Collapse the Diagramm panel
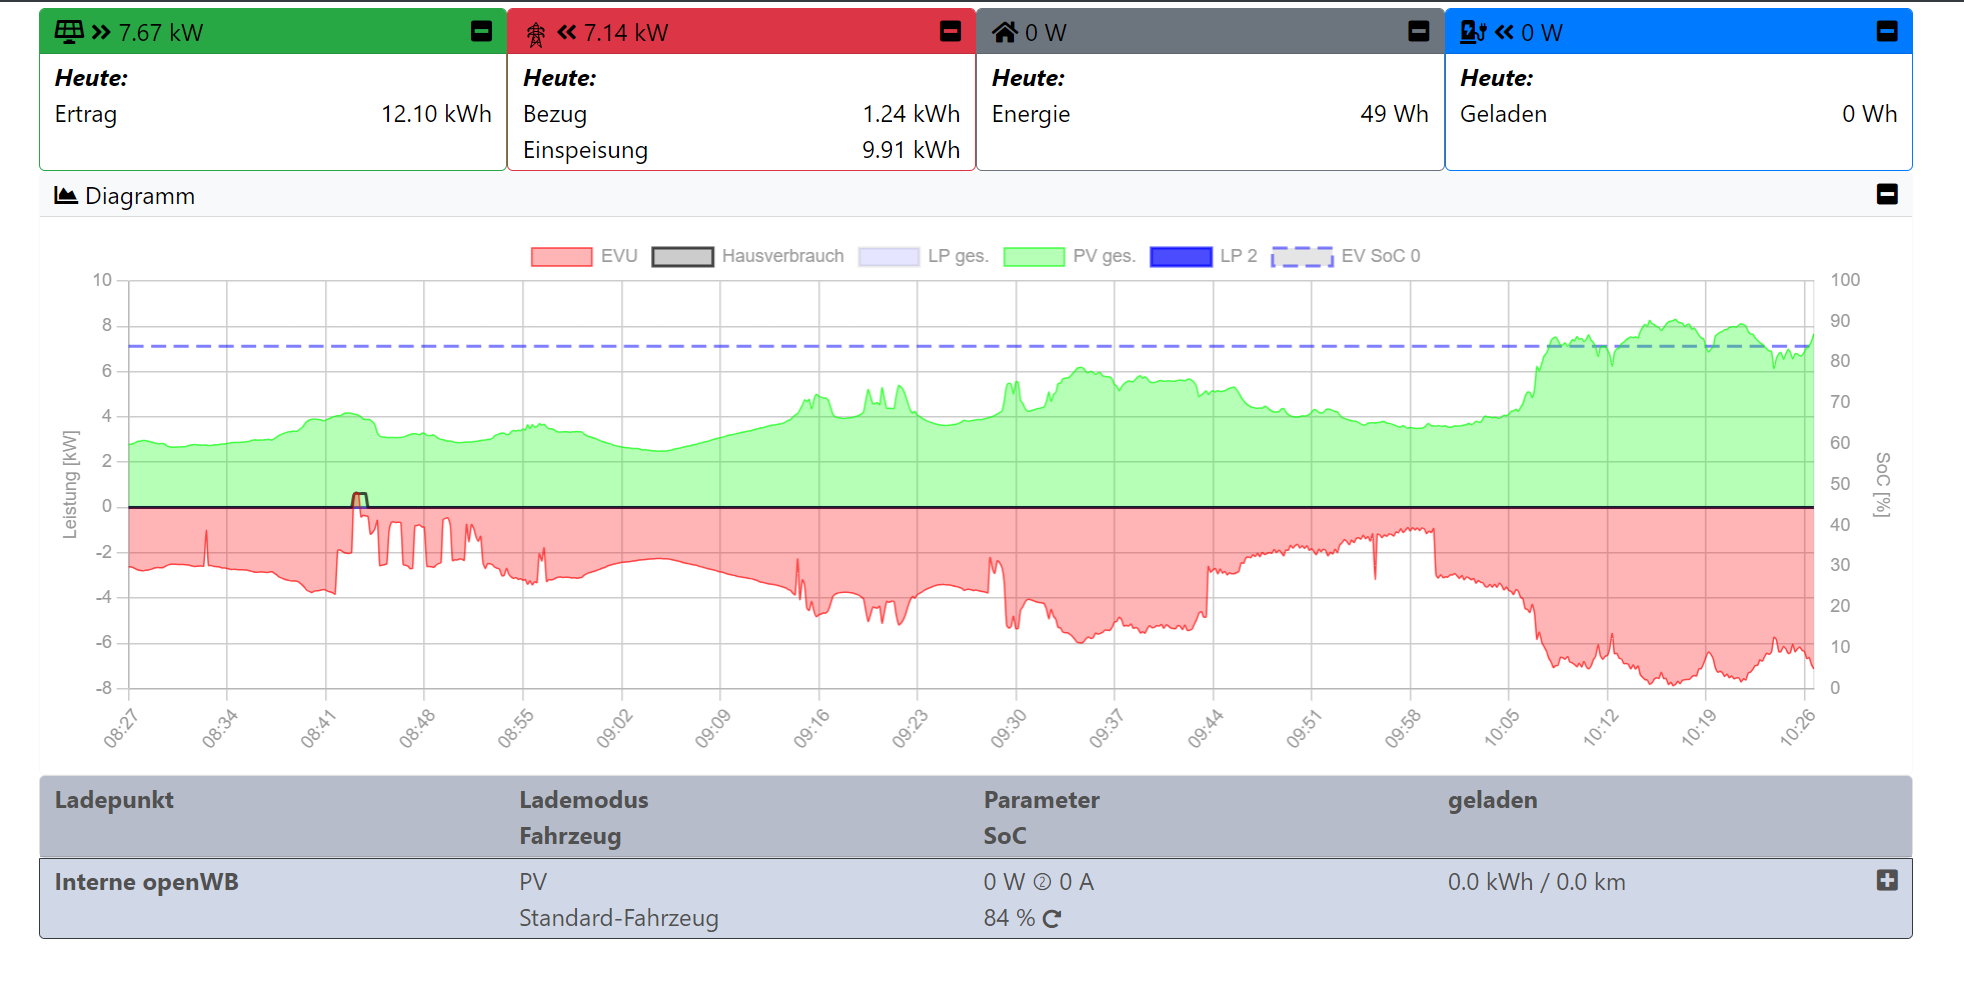 [1886, 194]
